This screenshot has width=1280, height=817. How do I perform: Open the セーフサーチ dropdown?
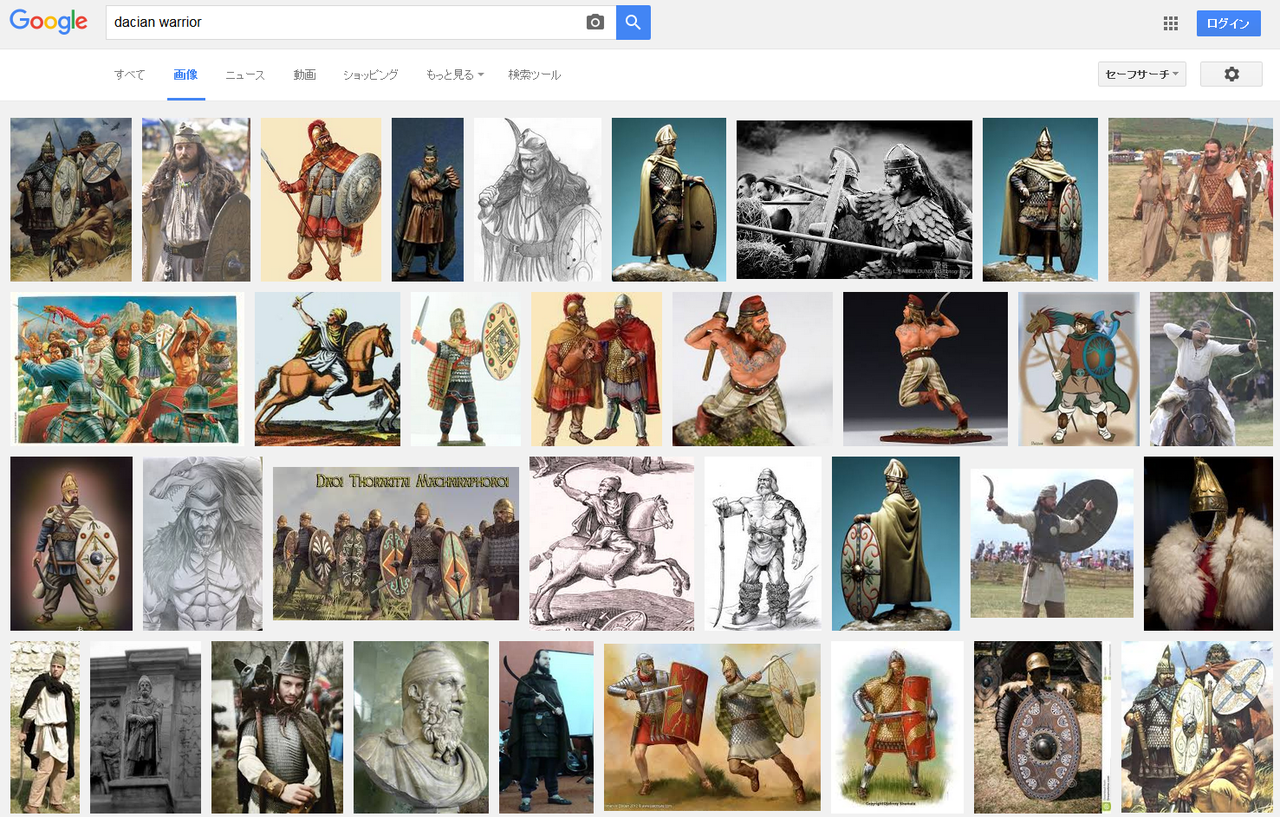pyautogui.click(x=1141, y=74)
